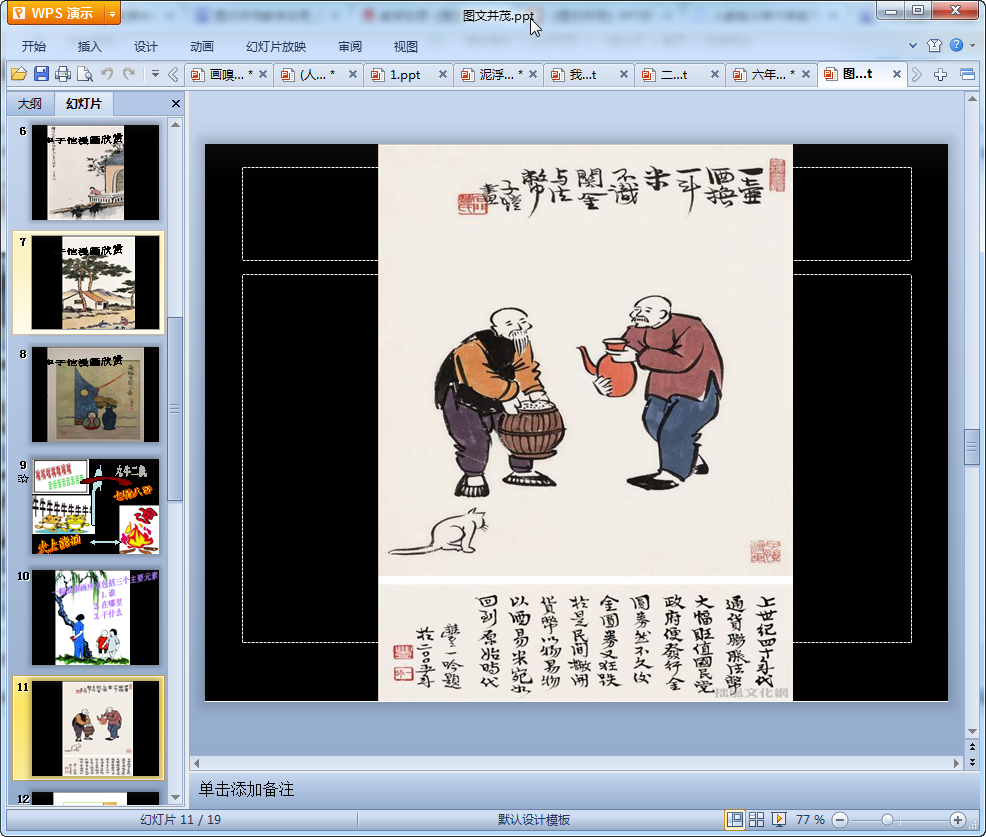Select slide 7 thumbnail
The image size is (986, 837).
click(95, 282)
